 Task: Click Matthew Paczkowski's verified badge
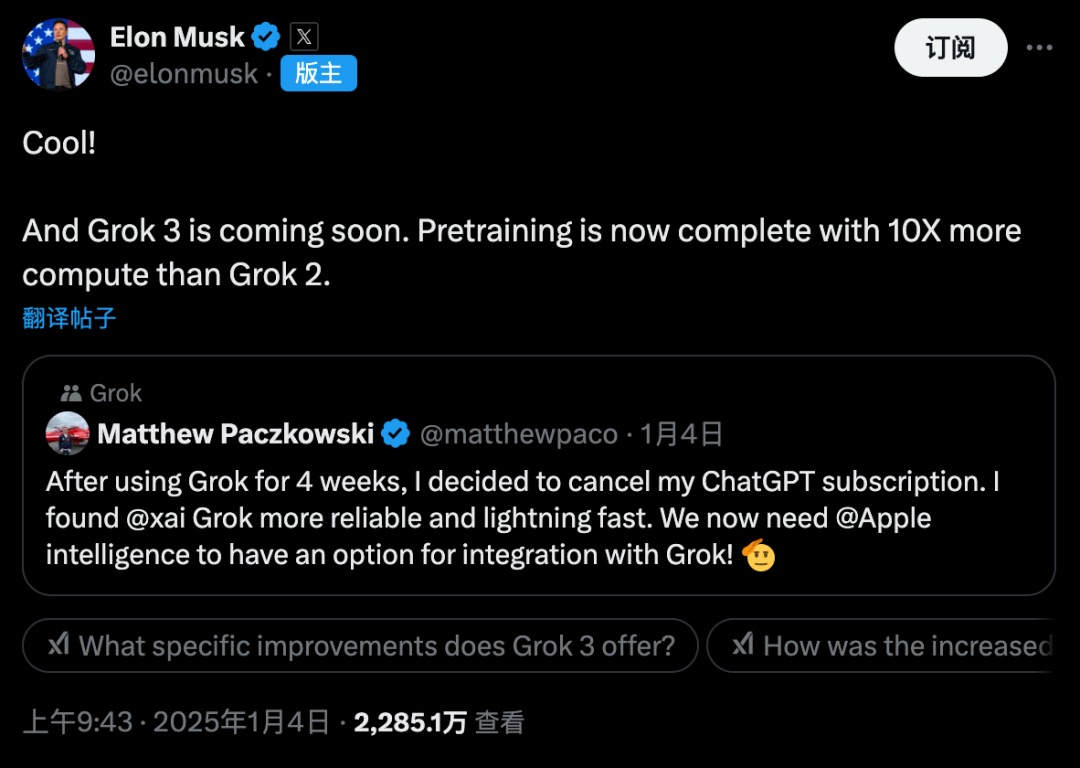point(396,433)
